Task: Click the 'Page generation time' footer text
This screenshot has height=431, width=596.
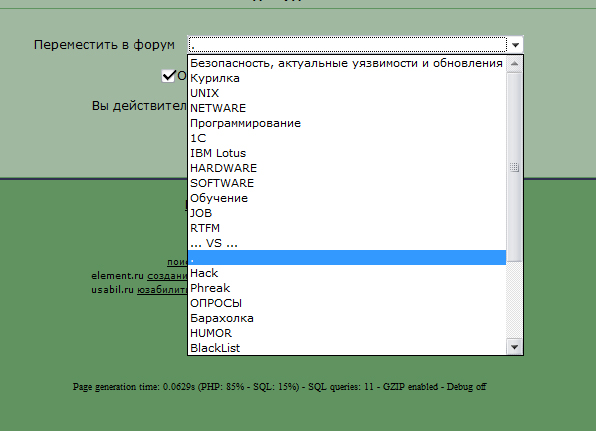Action: (279, 387)
